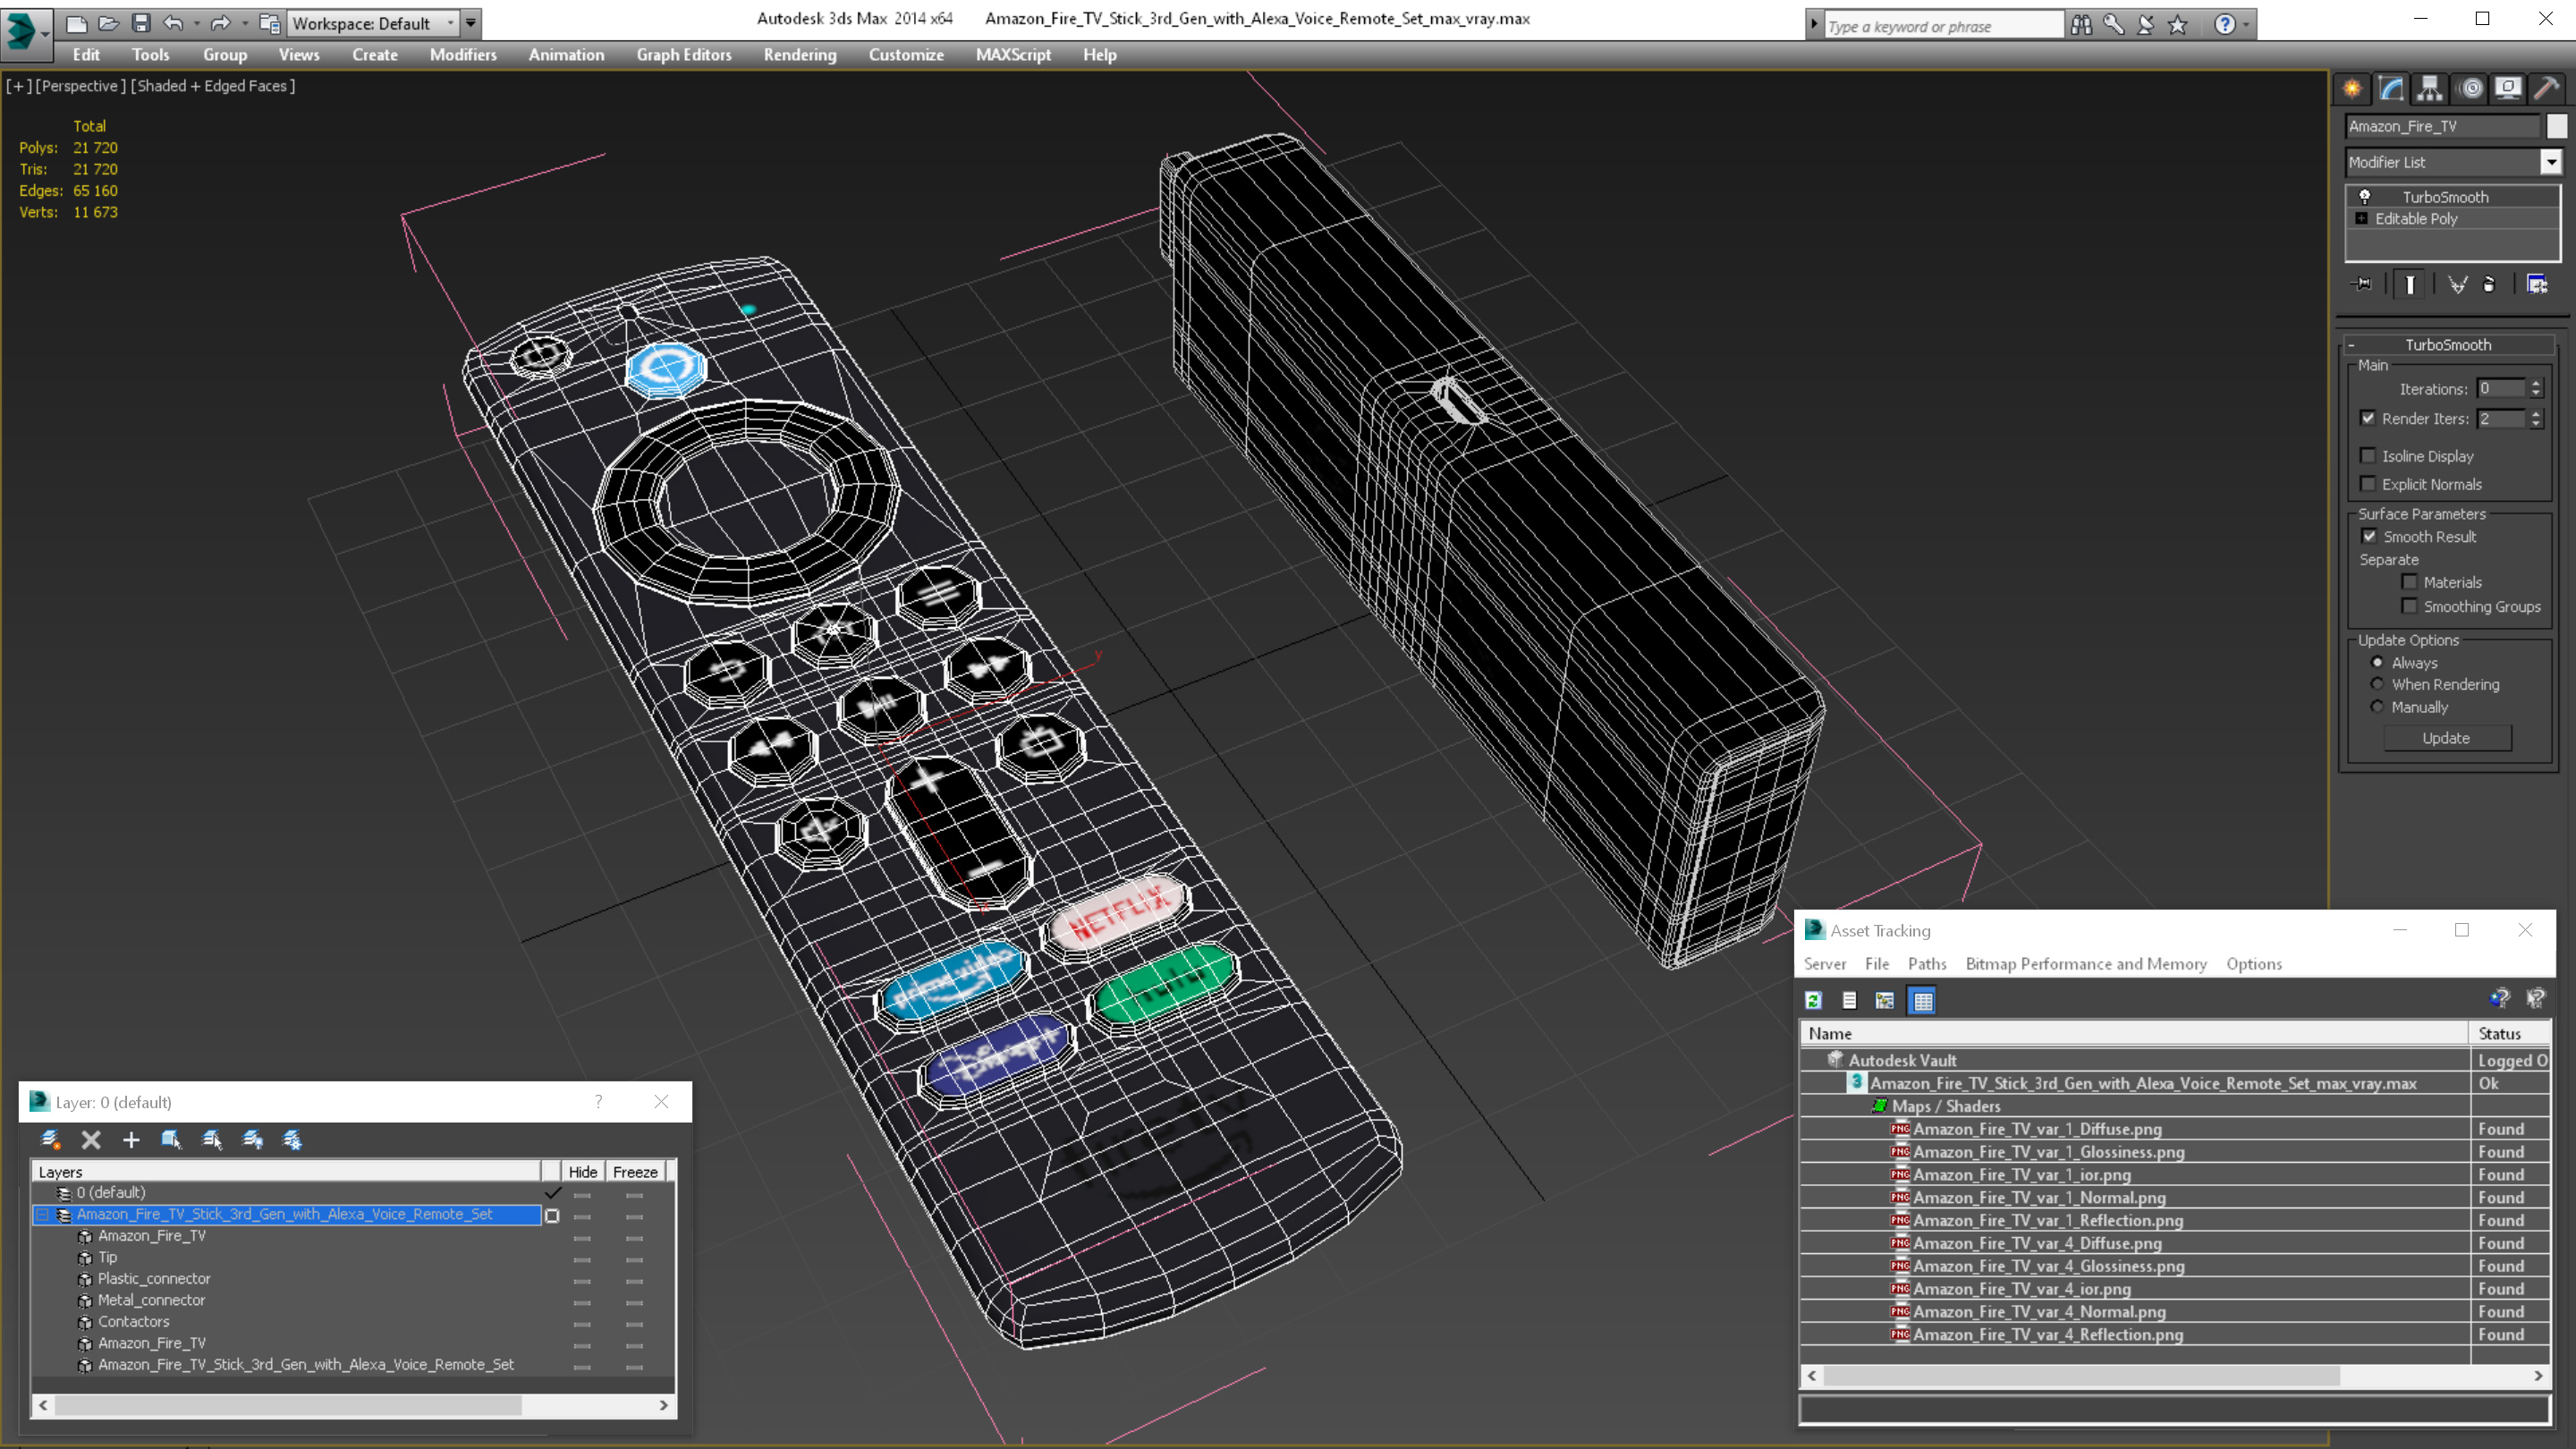Open the Hierarchy command panel tab
The width and height of the screenshot is (2576, 1449).
coord(2430,89)
